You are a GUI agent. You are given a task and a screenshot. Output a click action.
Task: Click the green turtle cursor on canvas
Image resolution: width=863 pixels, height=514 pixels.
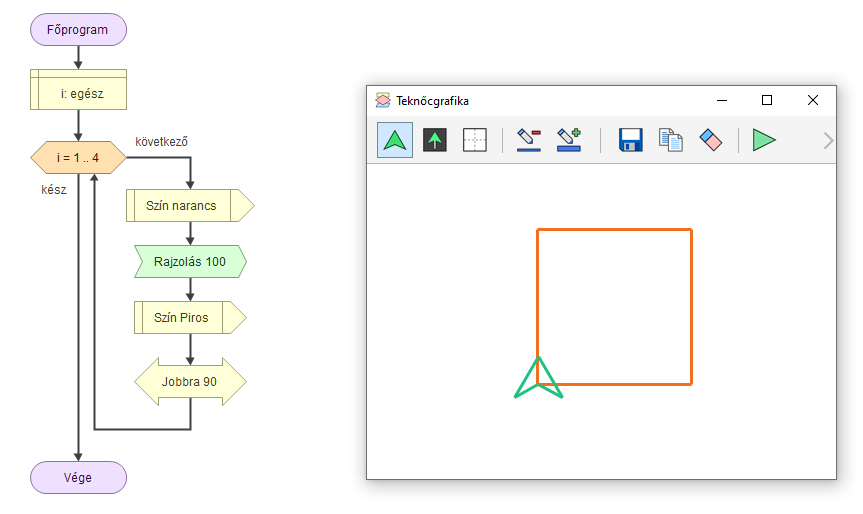[x=539, y=380]
